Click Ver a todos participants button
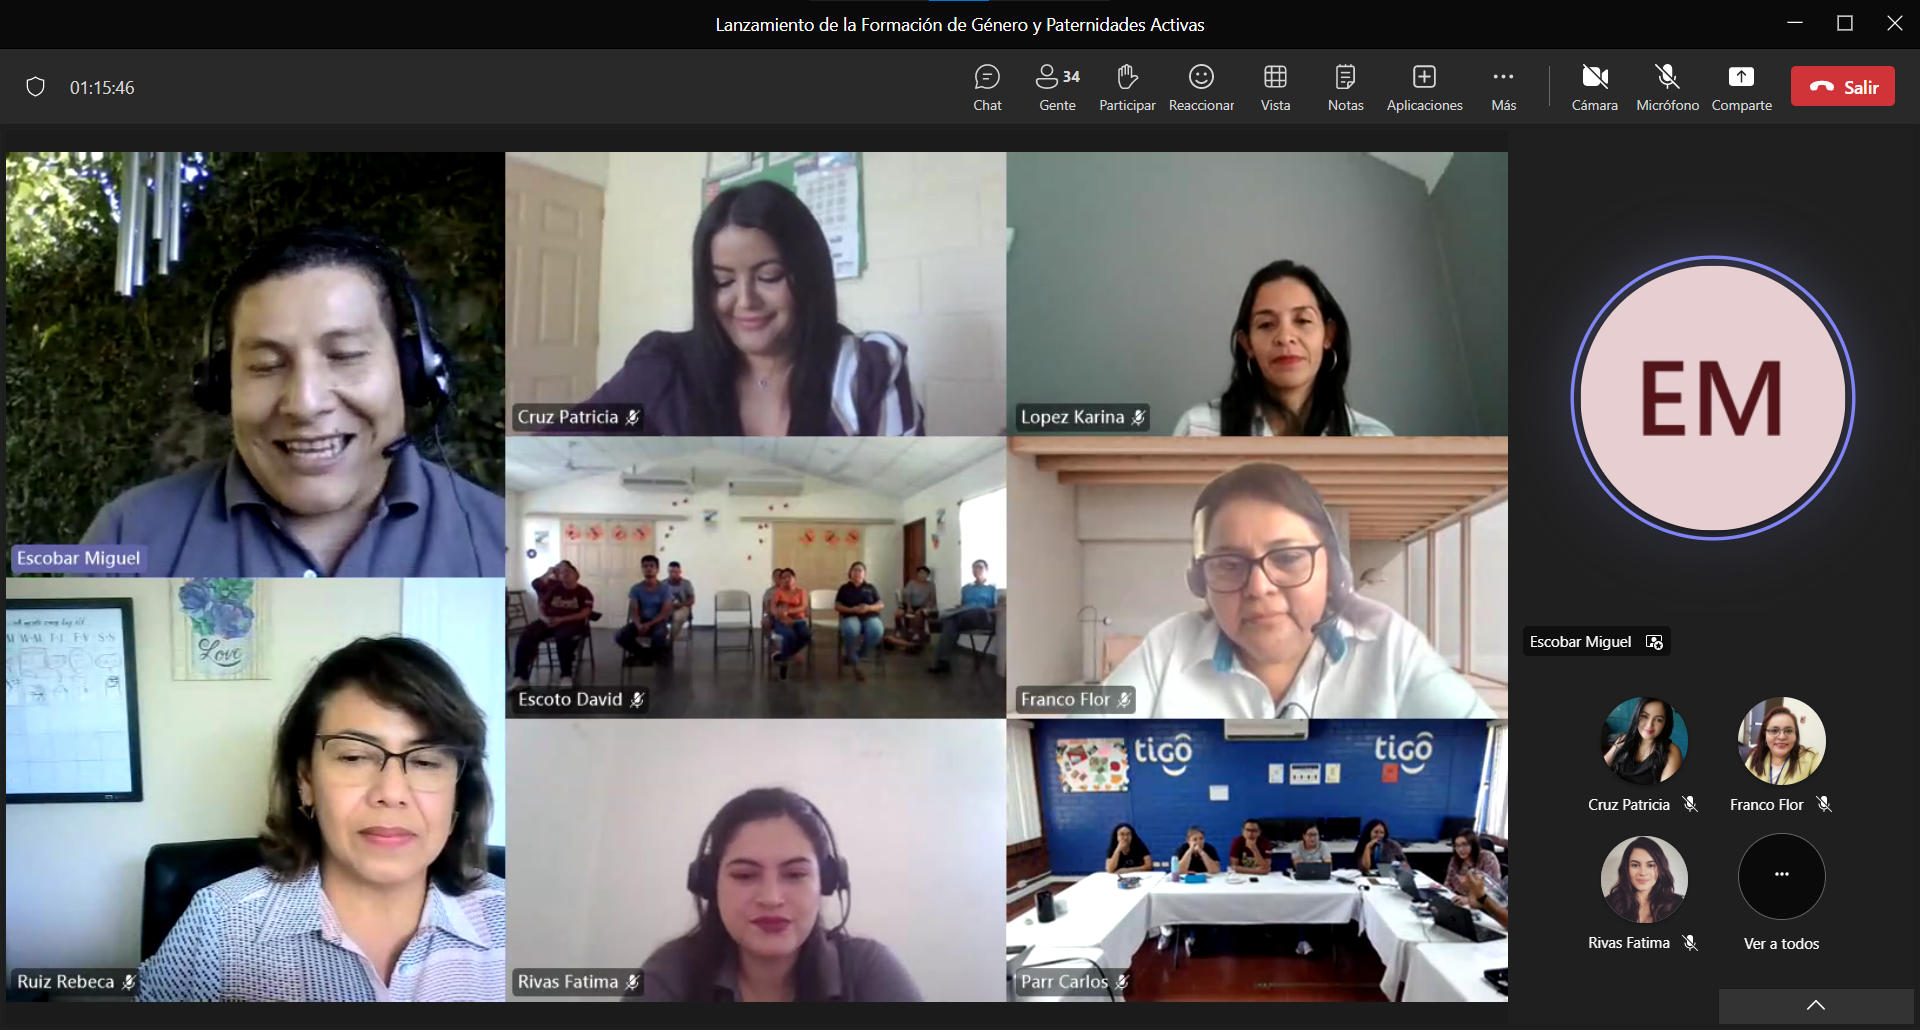1920x1030 pixels. tap(1781, 878)
